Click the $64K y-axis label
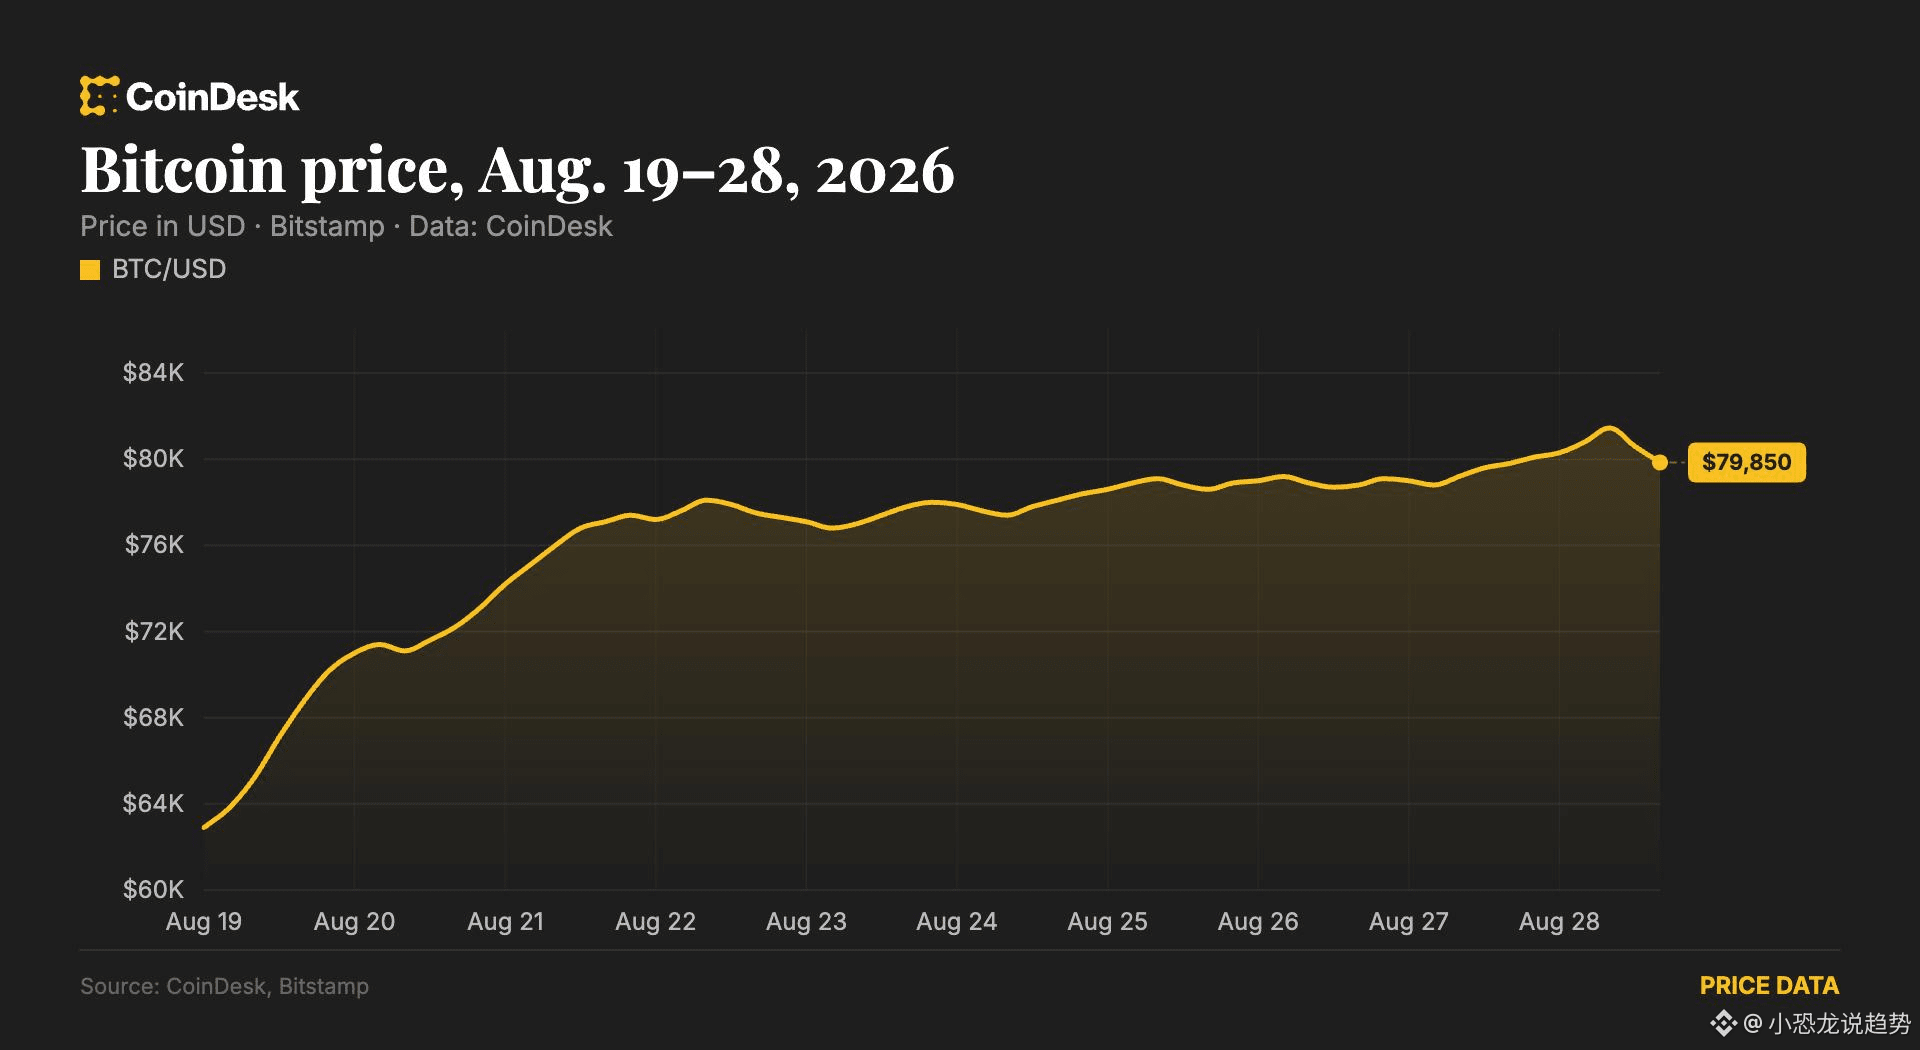This screenshot has width=1920, height=1050. click(153, 803)
